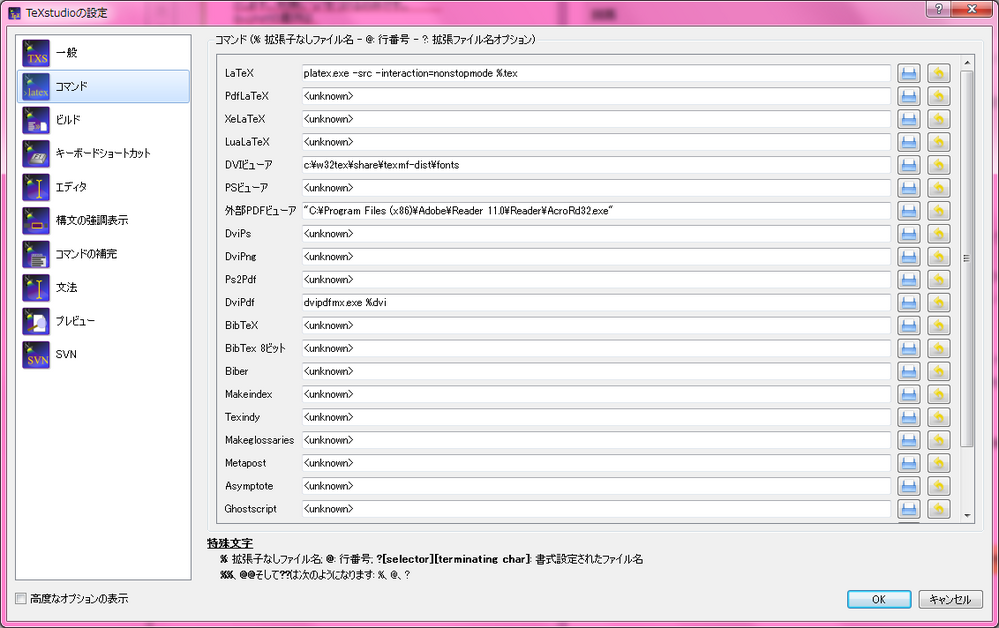Click the キャンセル button

(950, 599)
